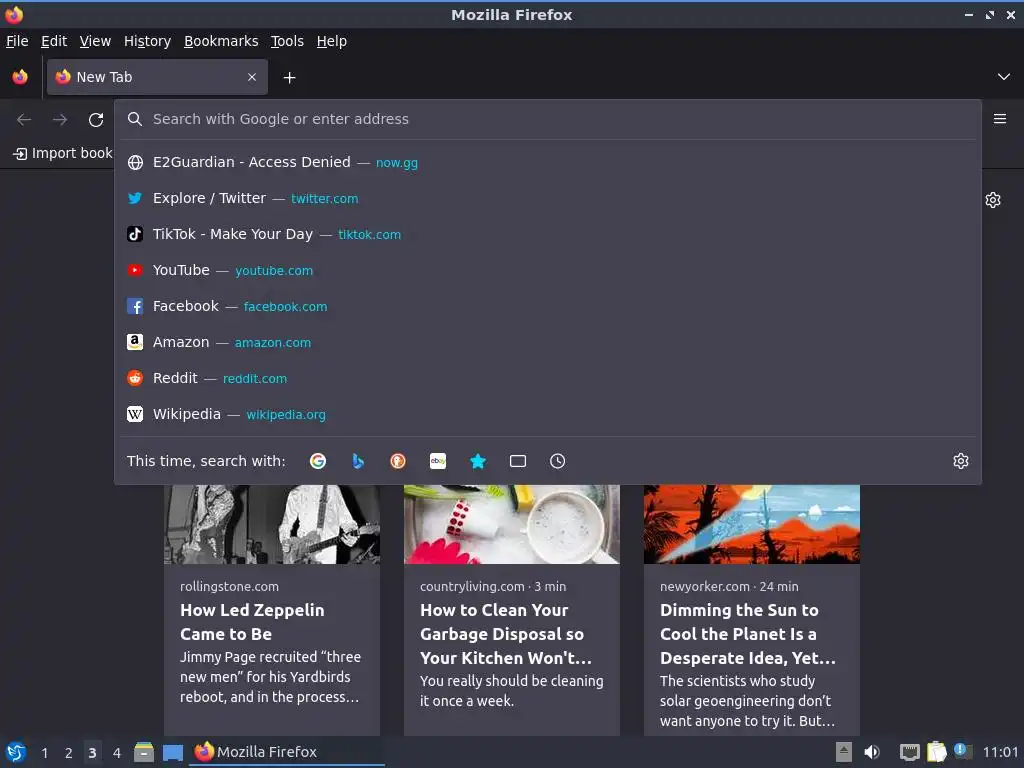Select the New Tab tab
This screenshot has height=768, width=1024.
click(157, 77)
